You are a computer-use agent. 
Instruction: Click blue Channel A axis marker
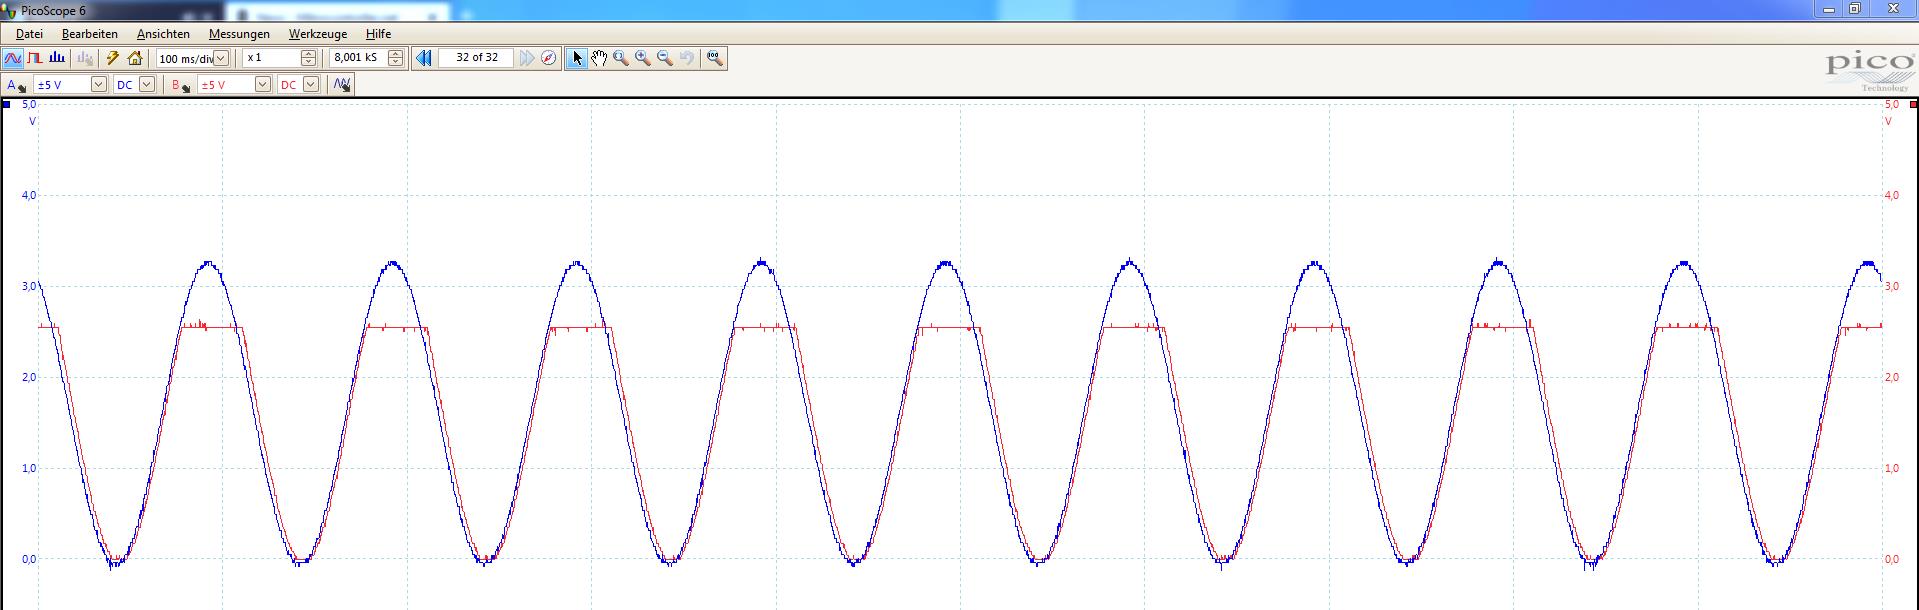(x=6, y=104)
